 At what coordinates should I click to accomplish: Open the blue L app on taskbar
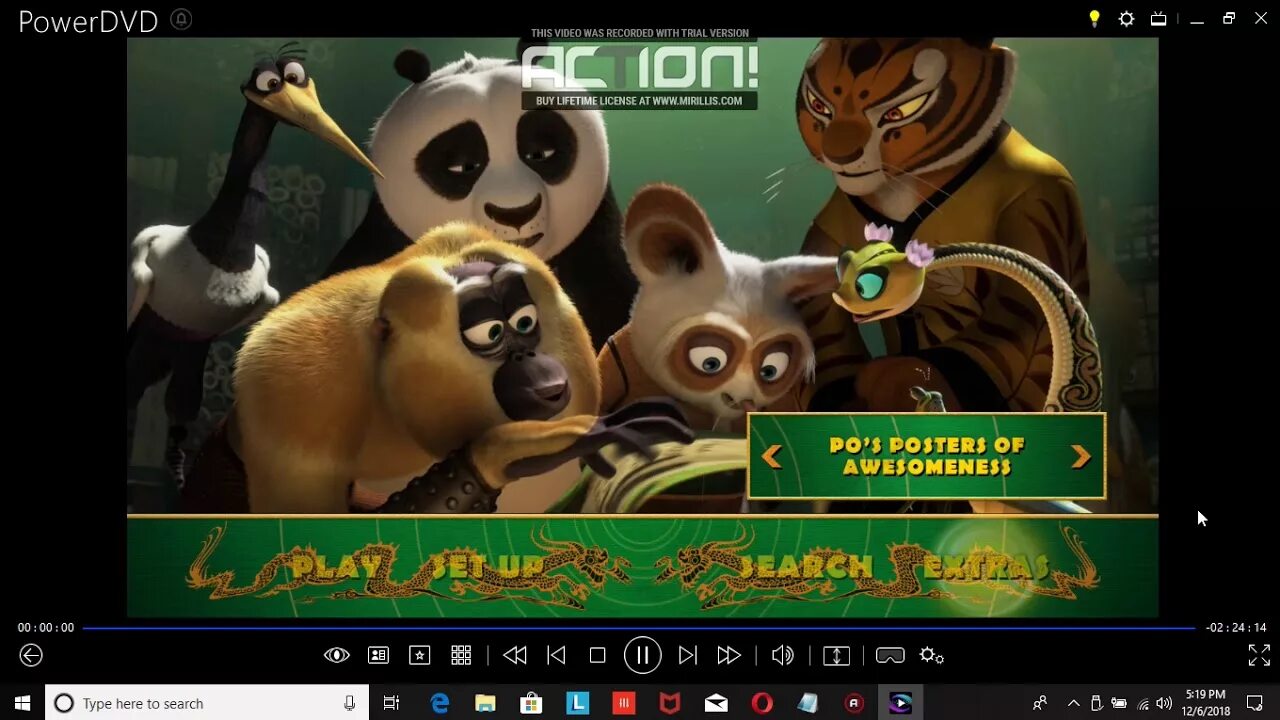(x=578, y=703)
